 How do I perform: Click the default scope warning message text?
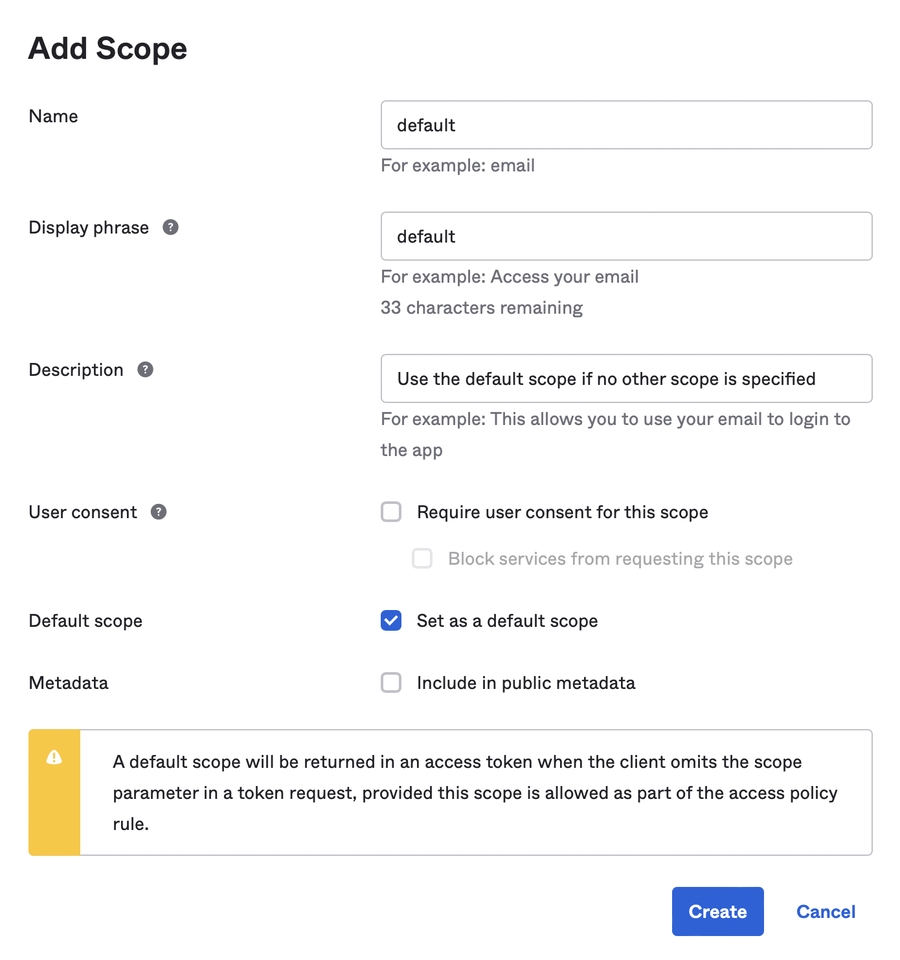coord(475,793)
